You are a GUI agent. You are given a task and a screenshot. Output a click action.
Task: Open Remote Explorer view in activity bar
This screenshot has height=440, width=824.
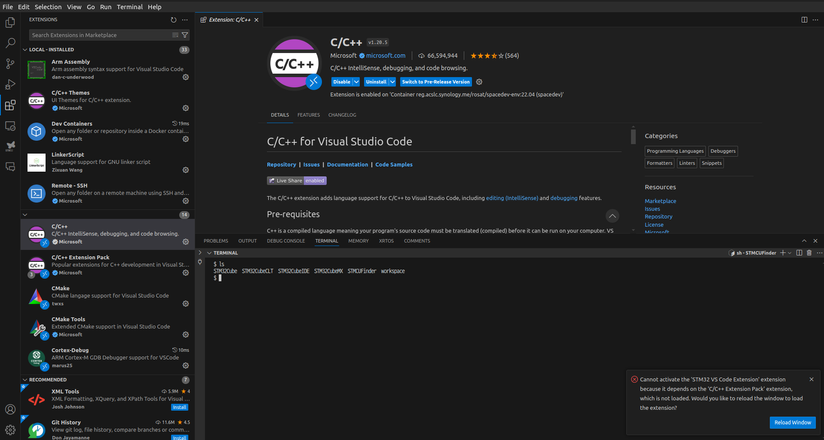coord(10,126)
